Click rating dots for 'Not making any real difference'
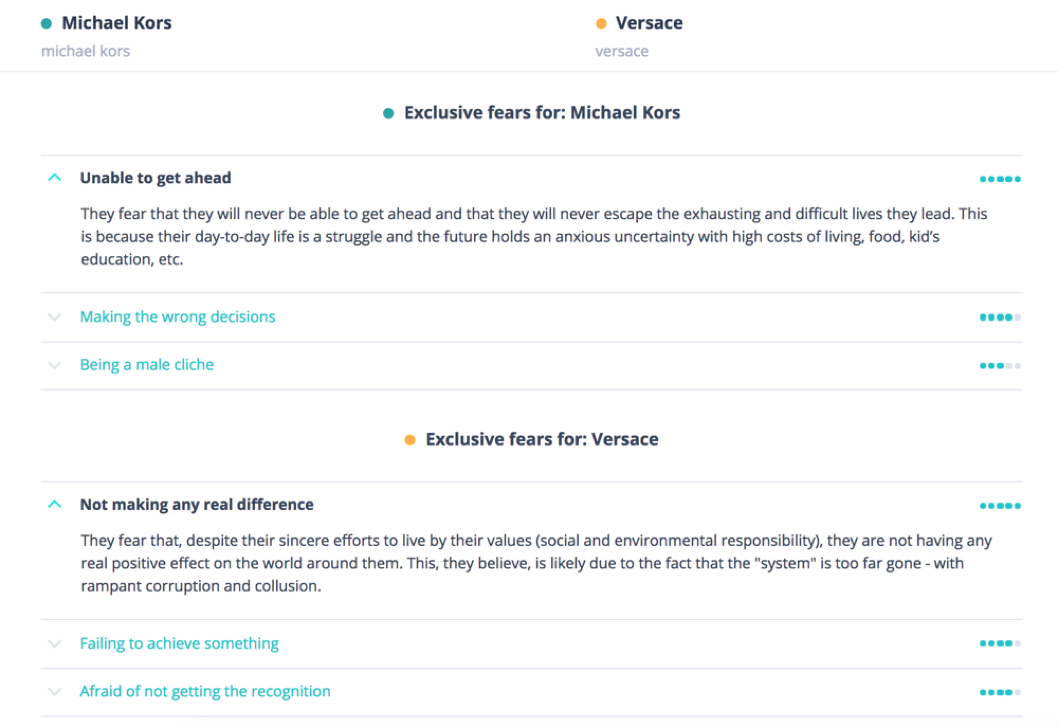 (x=1000, y=506)
